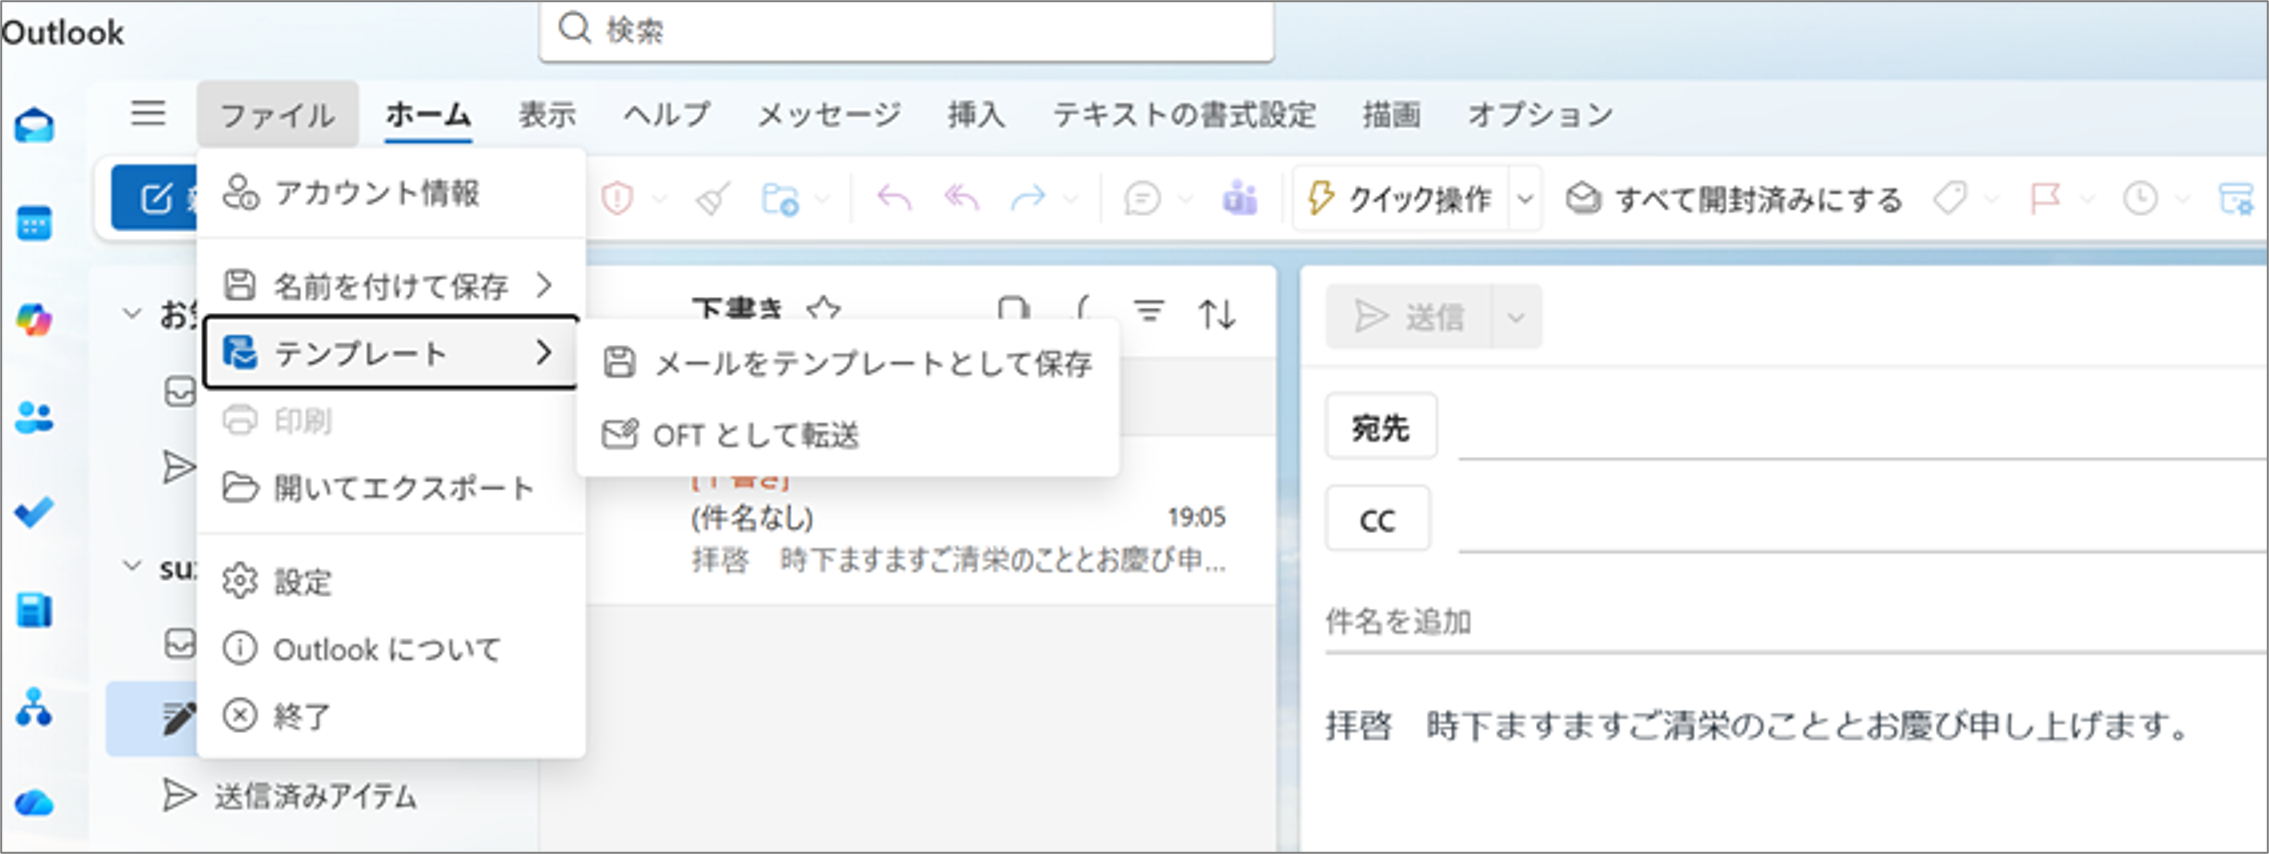The width and height of the screenshot is (2269, 854).
Task: Switch to the 挿入 ribbon tab
Action: [x=976, y=115]
